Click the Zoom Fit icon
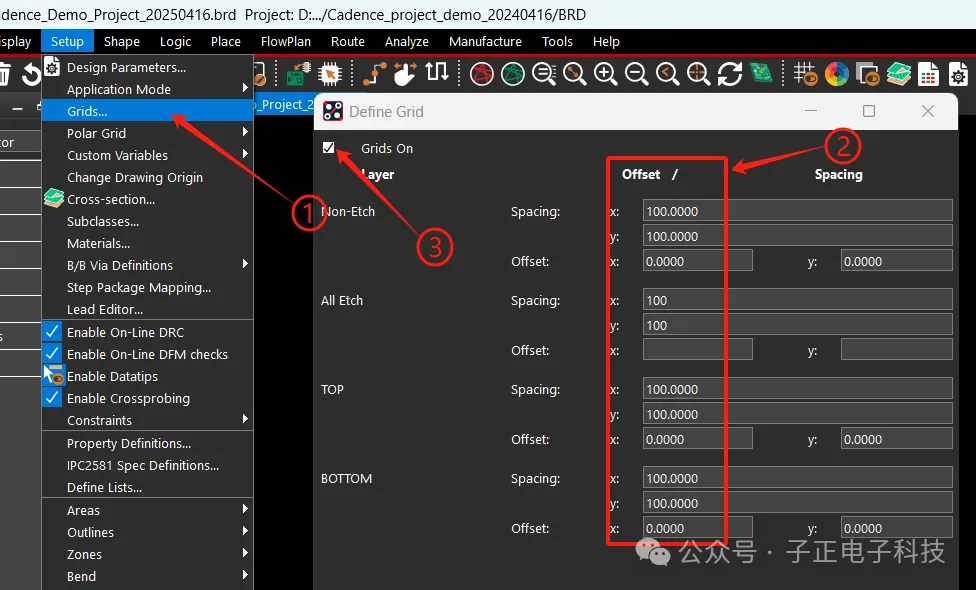976x590 pixels. (x=575, y=74)
